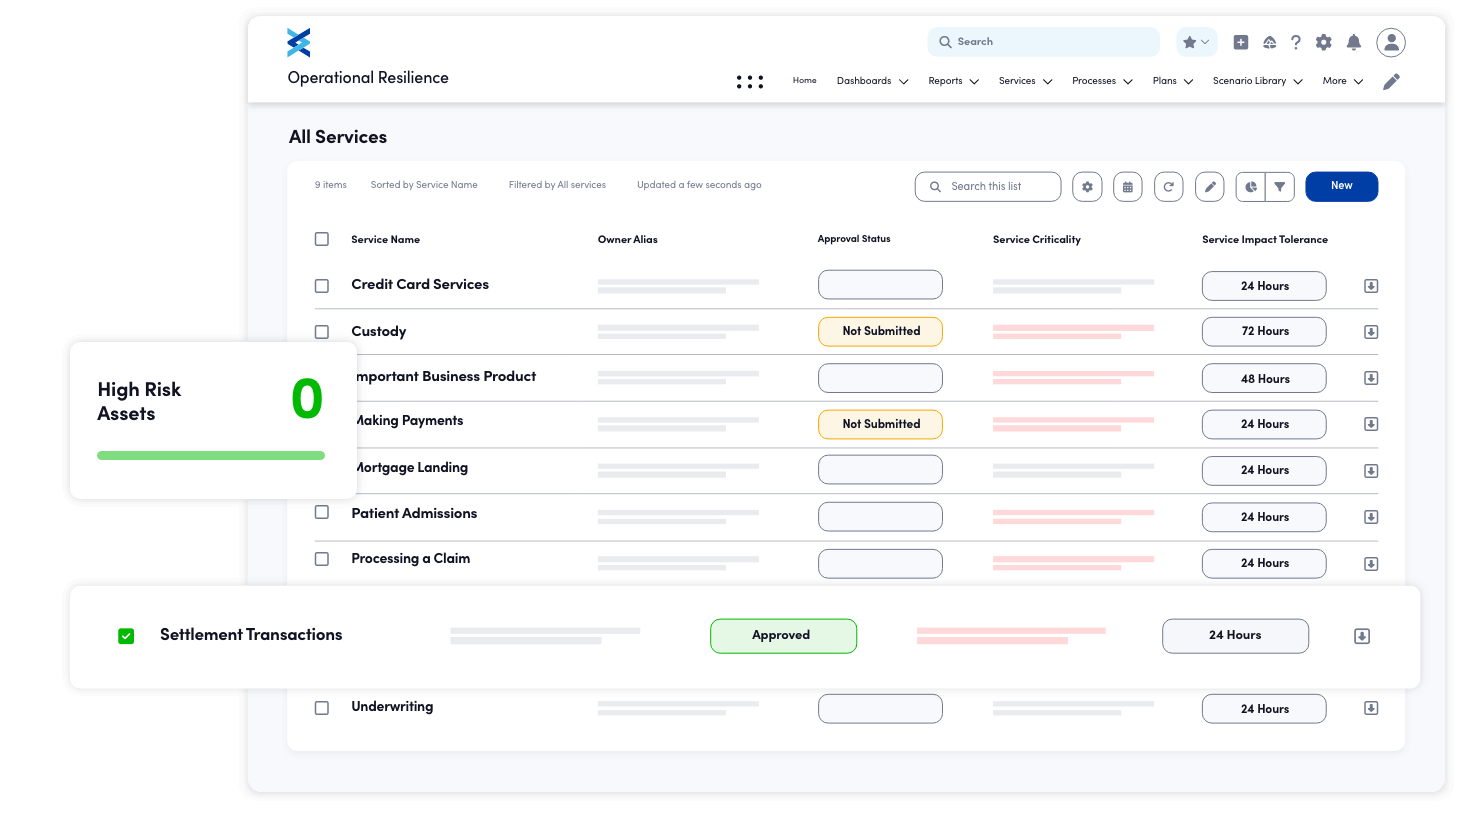The image size is (1460, 840).
Task: Open row actions for Underwriting
Action: click(x=1371, y=708)
